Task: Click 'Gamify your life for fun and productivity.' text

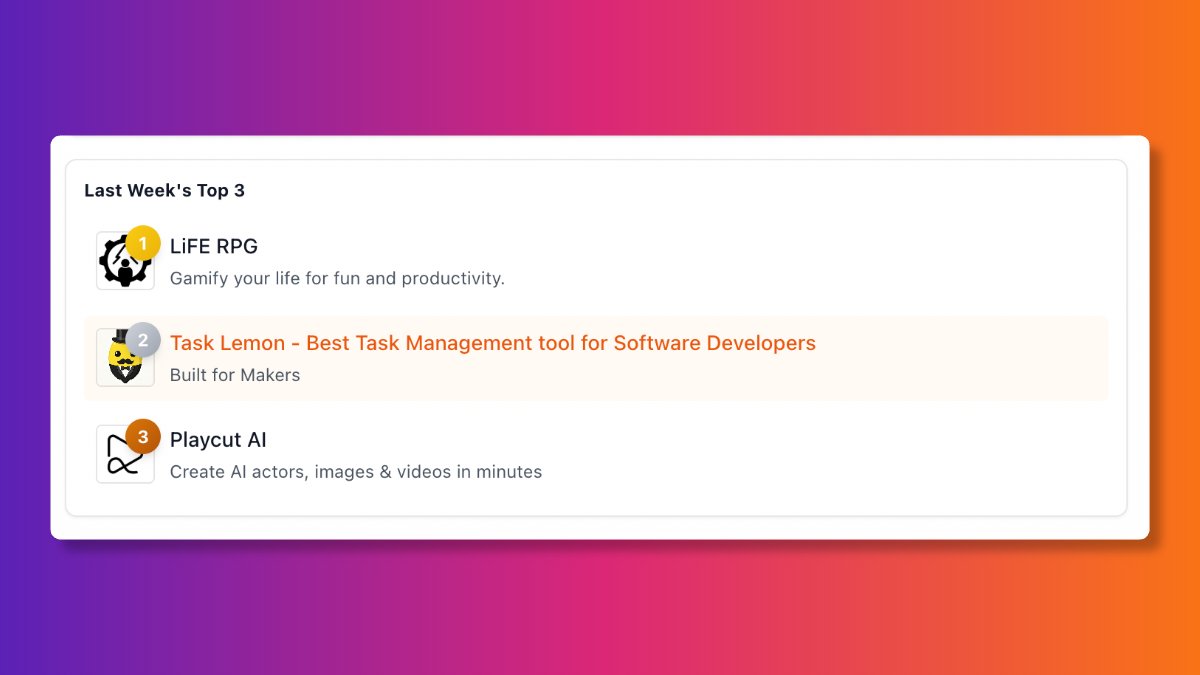Action: pyautogui.click(x=337, y=278)
